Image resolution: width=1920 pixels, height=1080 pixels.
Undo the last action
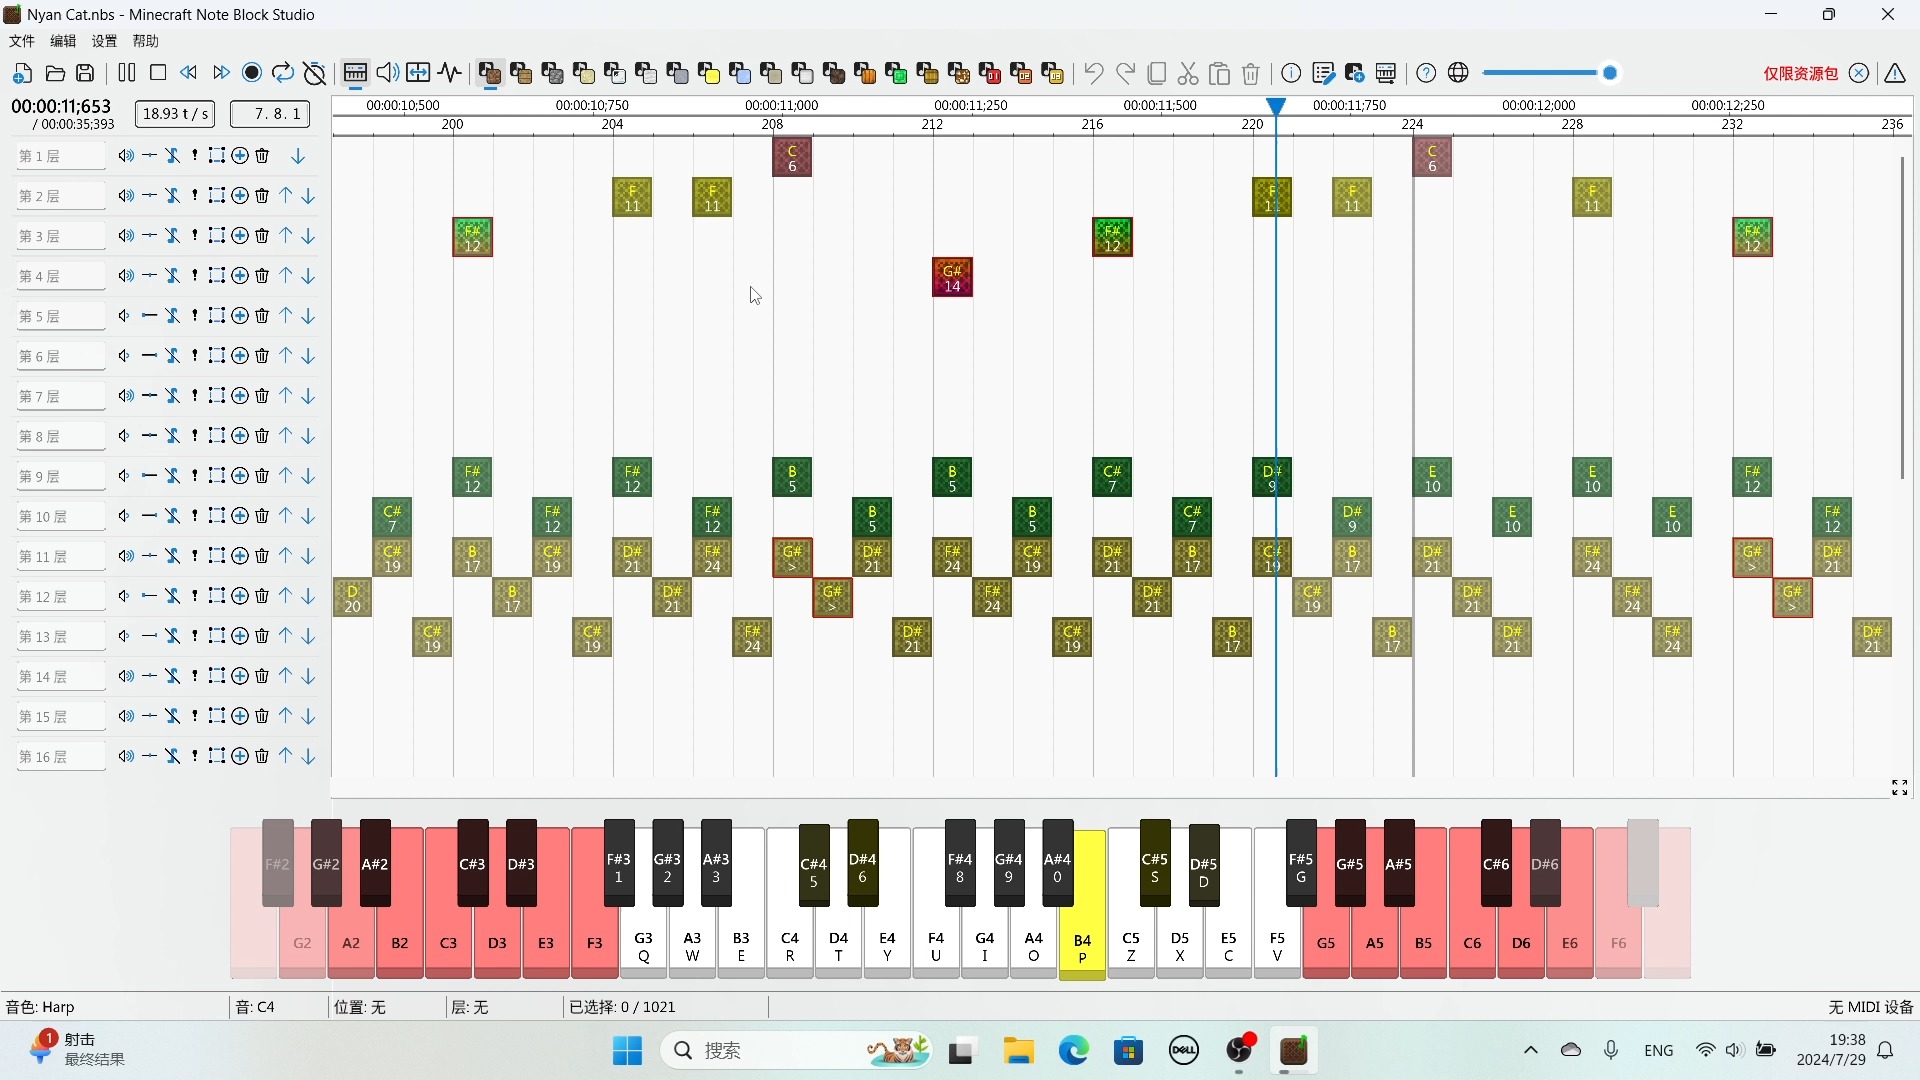tap(1094, 73)
